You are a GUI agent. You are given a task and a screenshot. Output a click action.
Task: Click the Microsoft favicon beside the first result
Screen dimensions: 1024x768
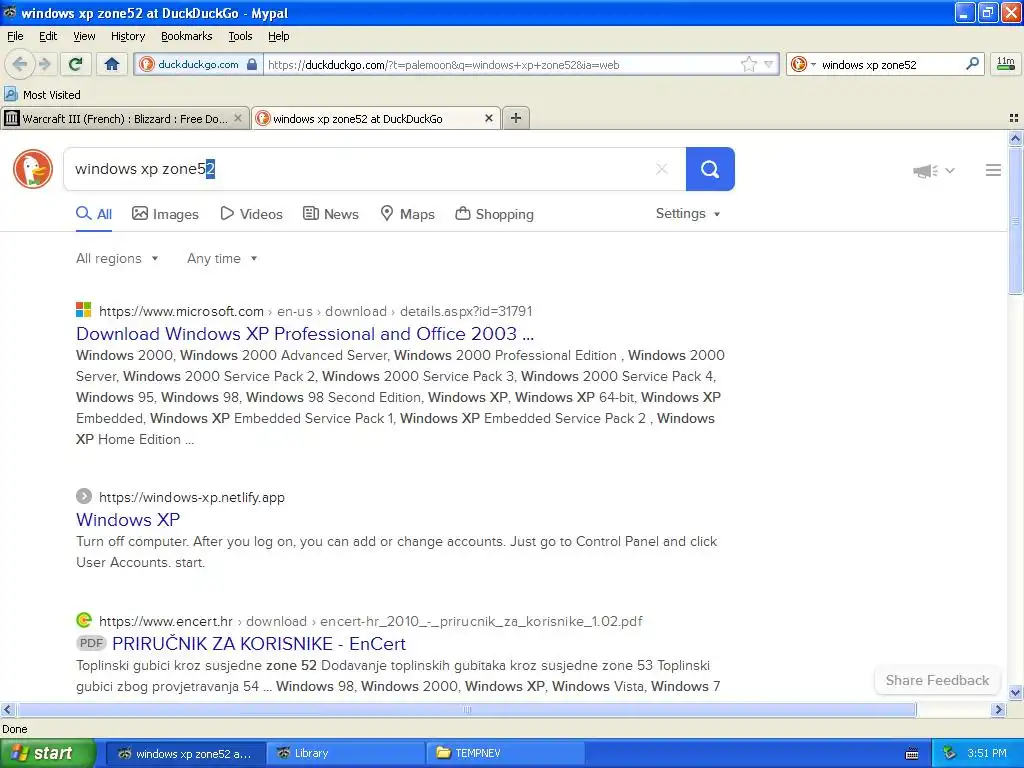point(84,310)
